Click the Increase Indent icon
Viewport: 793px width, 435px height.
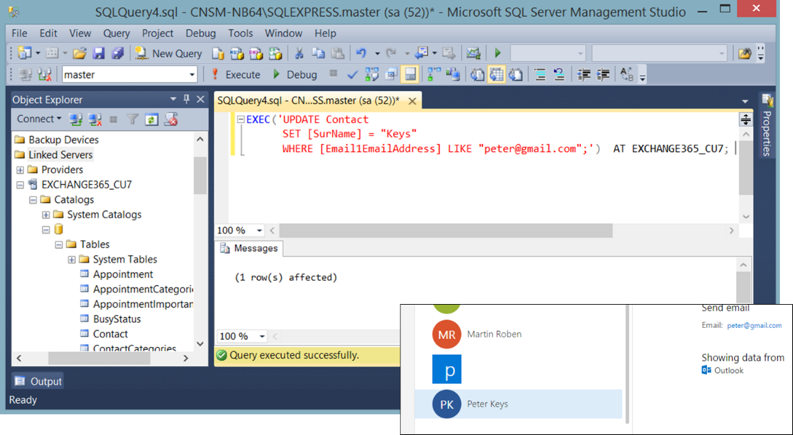pyautogui.click(x=603, y=75)
